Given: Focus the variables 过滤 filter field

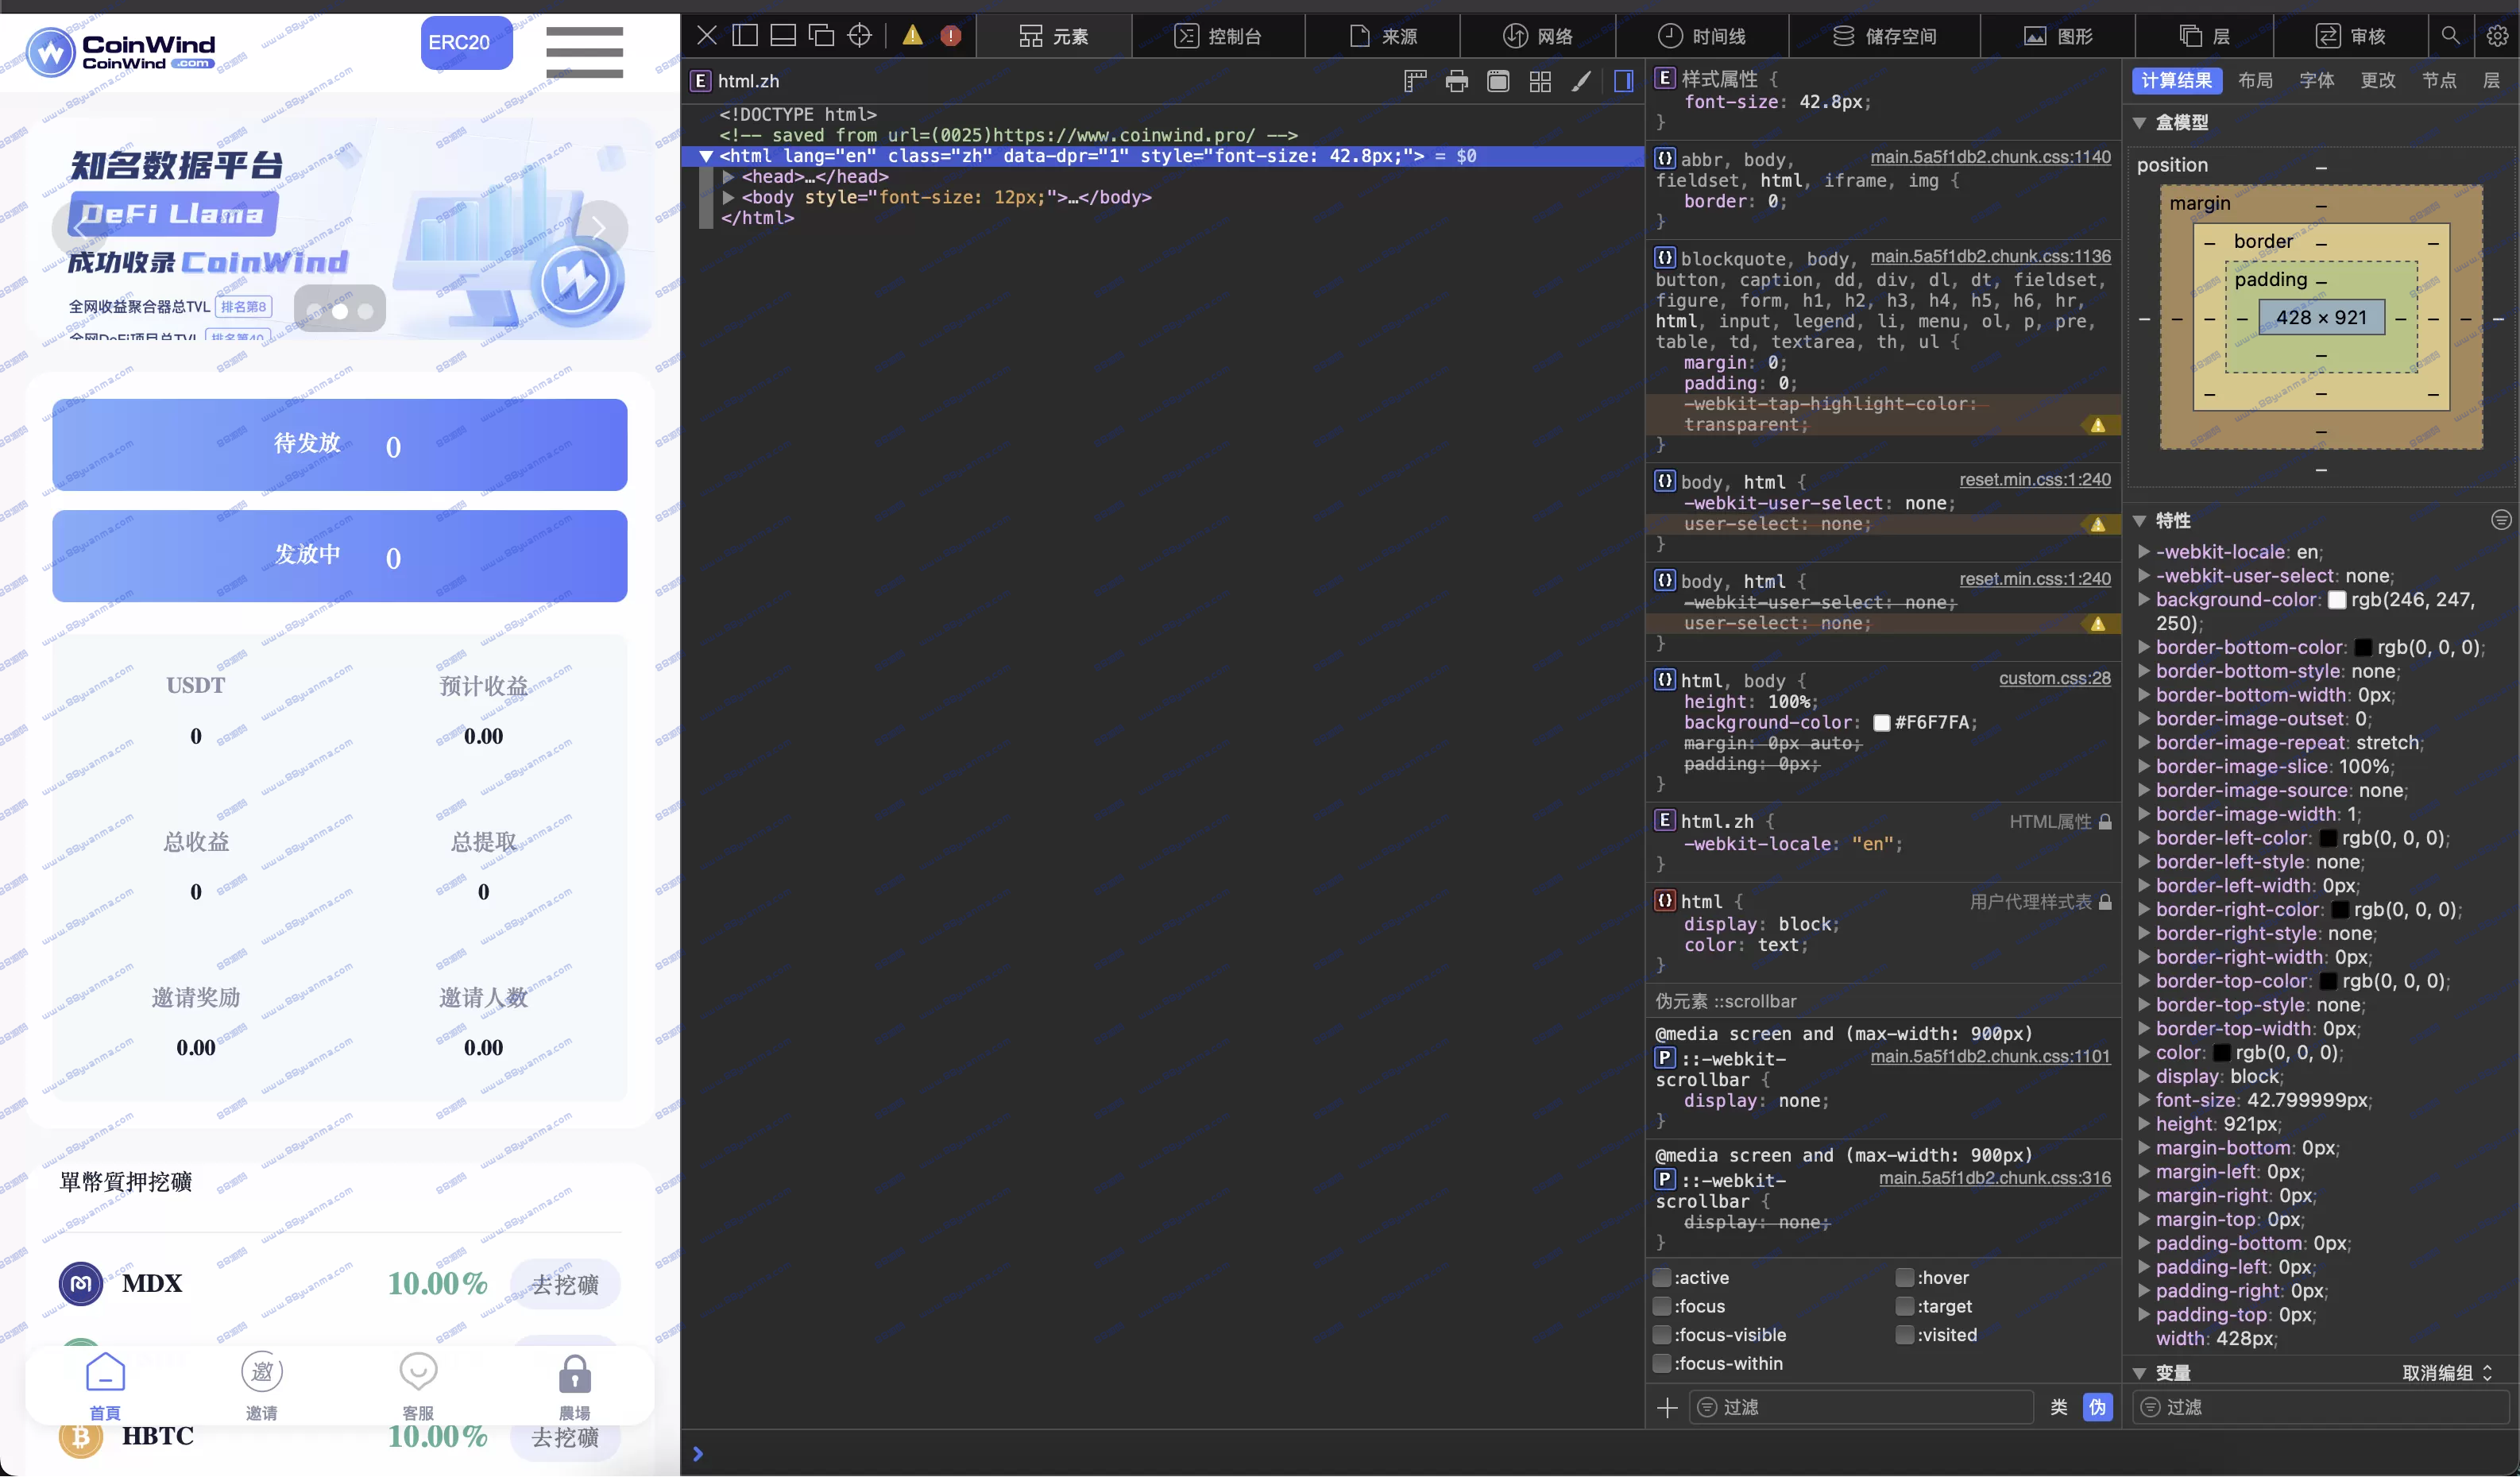Looking at the screenshot, I should click(2321, 1408).
